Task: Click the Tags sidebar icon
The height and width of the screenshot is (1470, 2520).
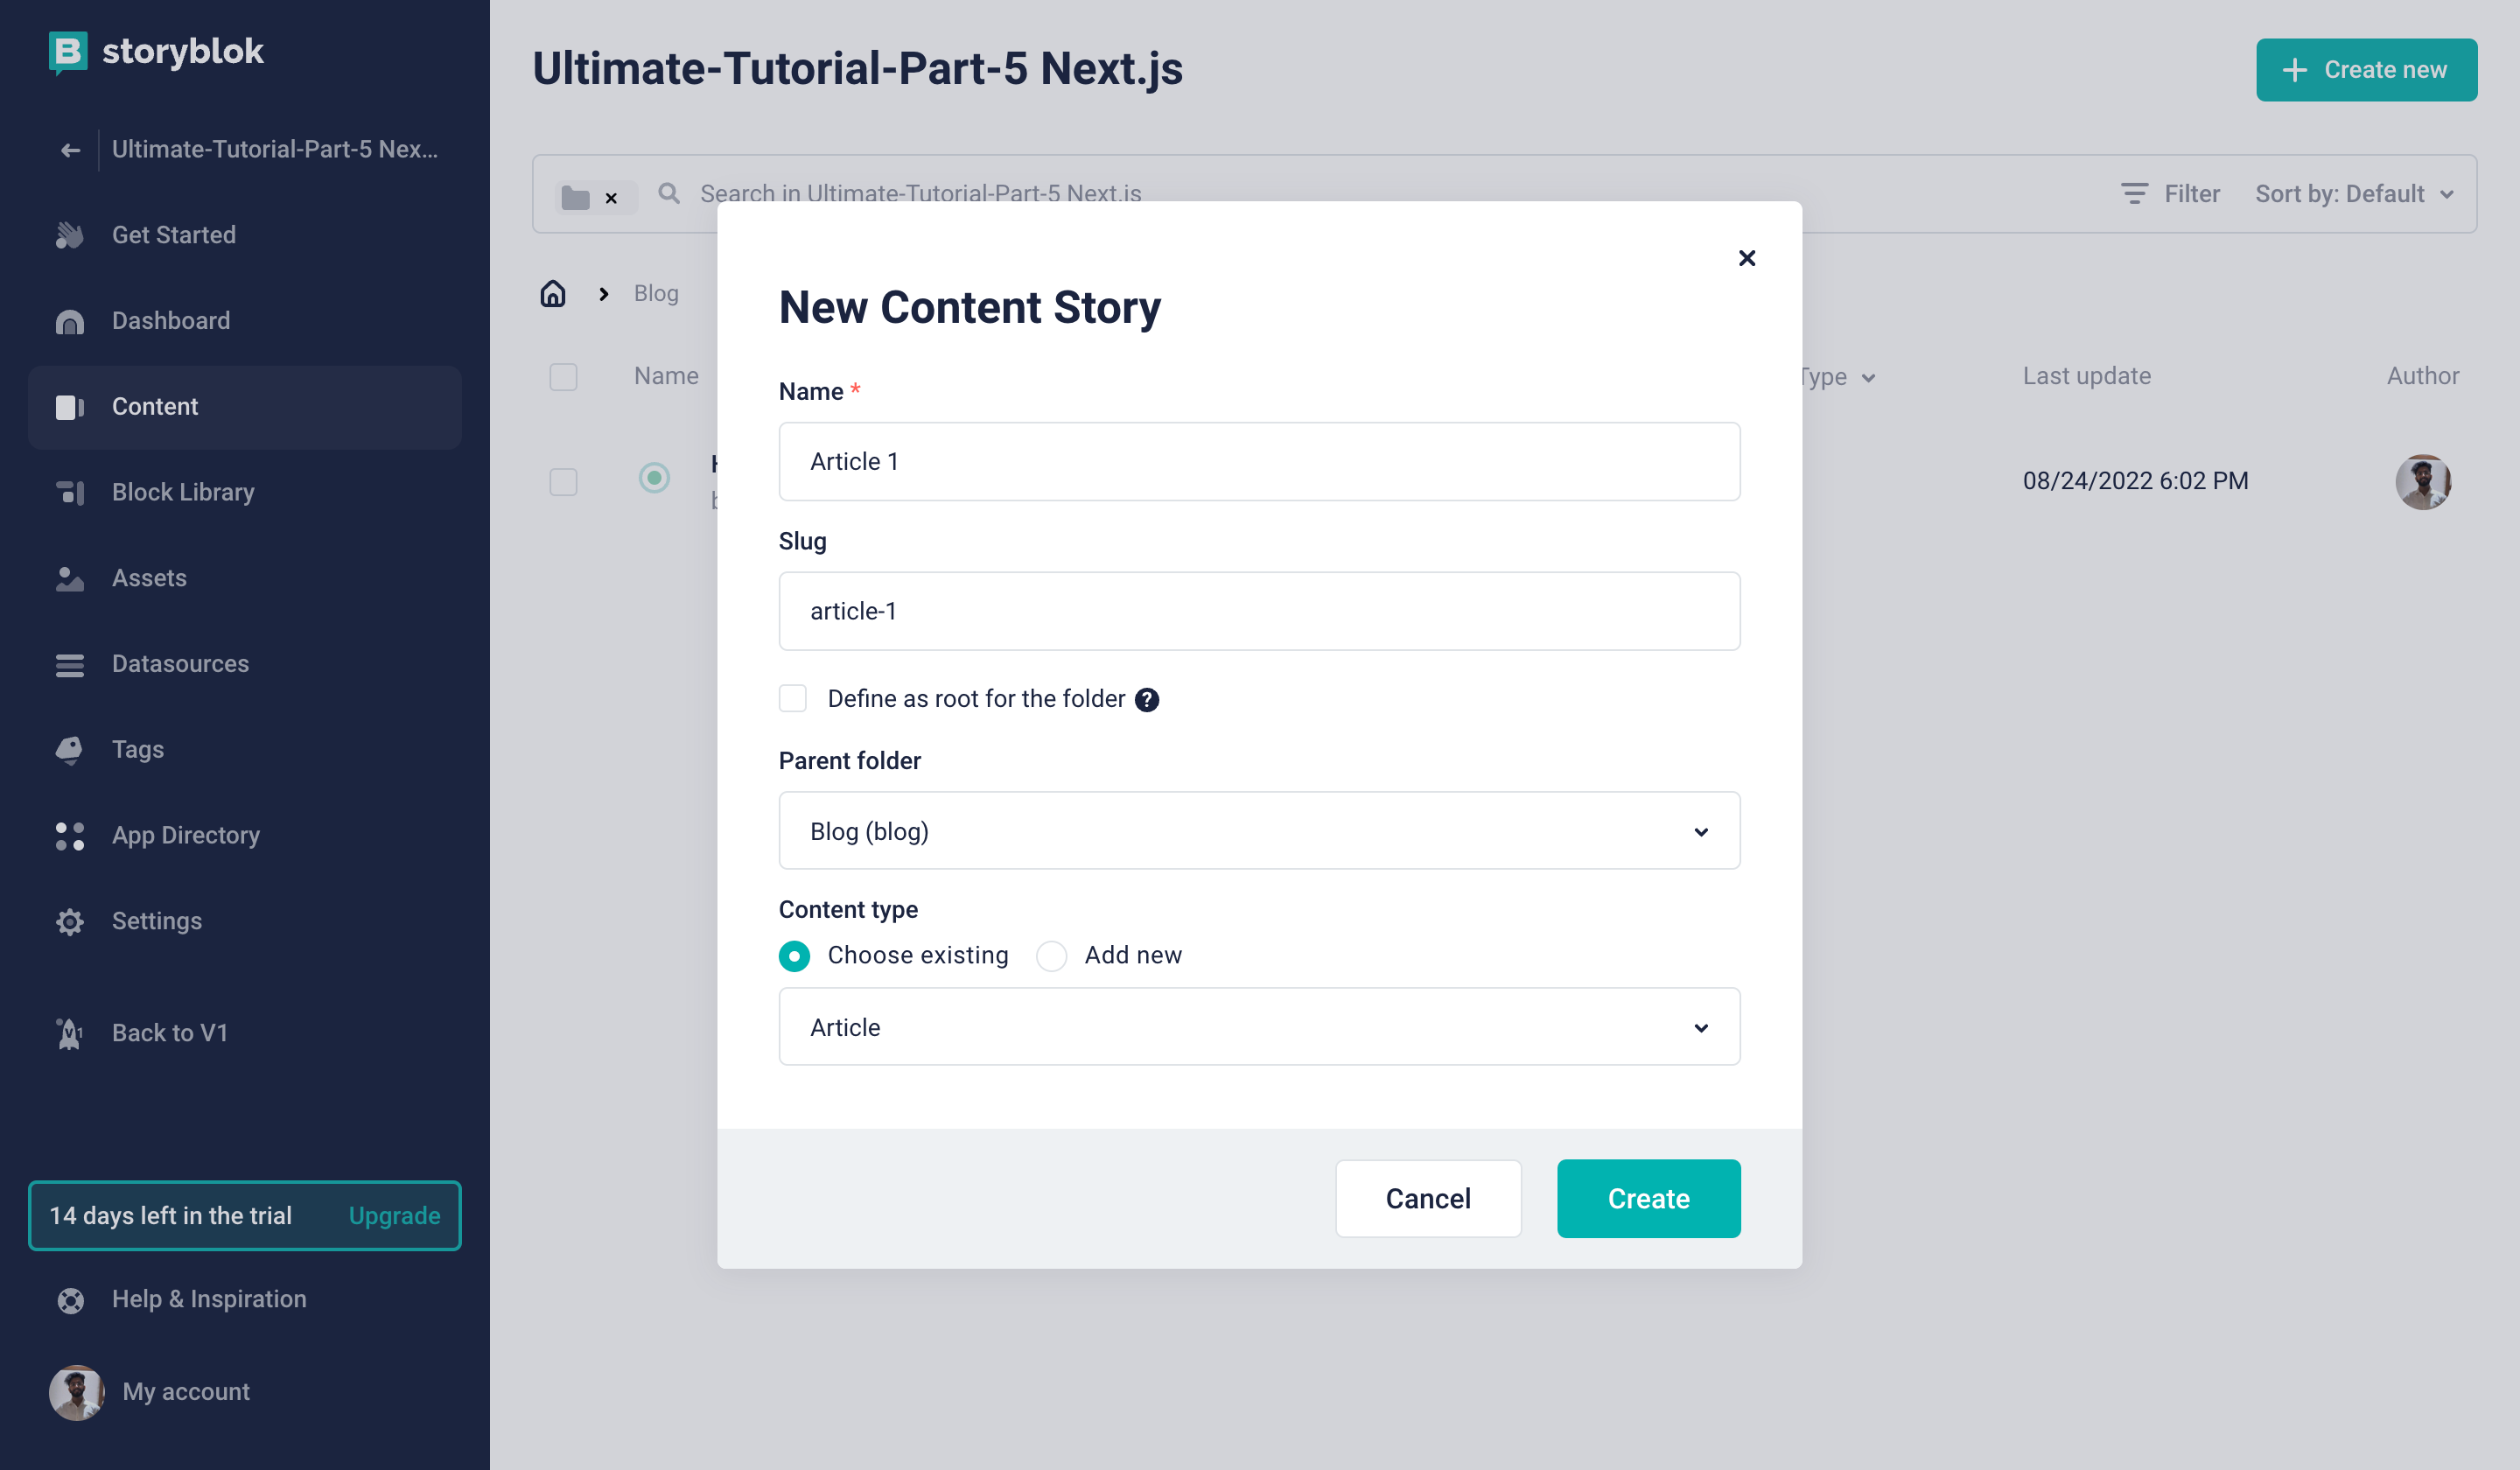Action: pyautogui.click(x=70, y=750)
